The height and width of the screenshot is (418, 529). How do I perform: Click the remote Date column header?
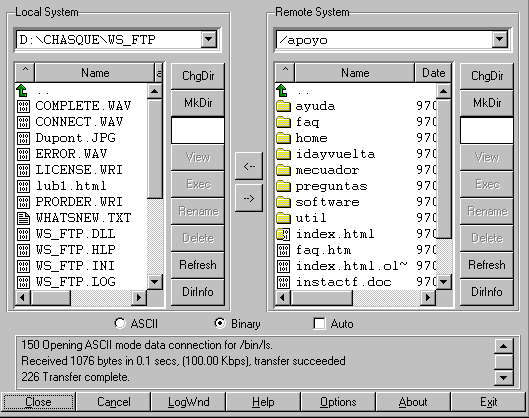pyautogui.click(x=433, y=72)
